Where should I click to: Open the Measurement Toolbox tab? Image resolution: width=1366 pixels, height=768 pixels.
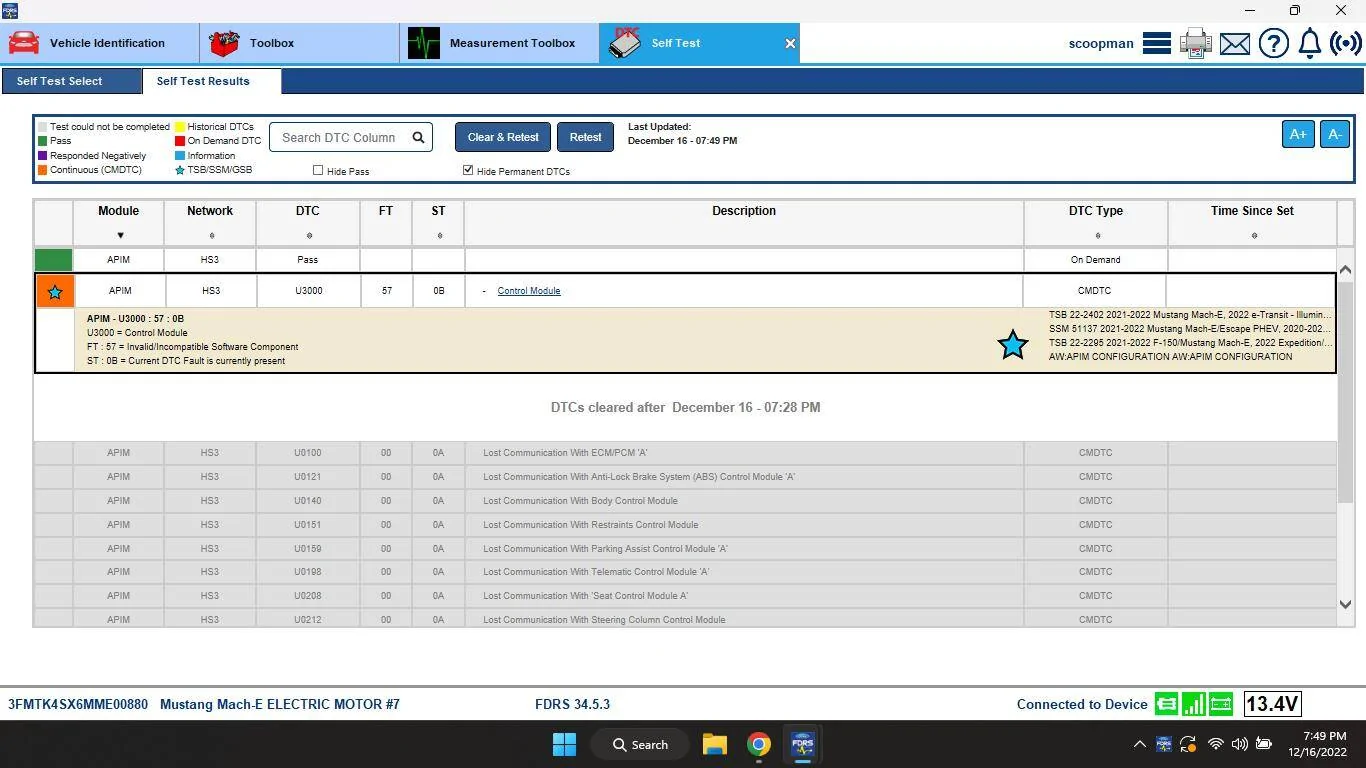500,43
